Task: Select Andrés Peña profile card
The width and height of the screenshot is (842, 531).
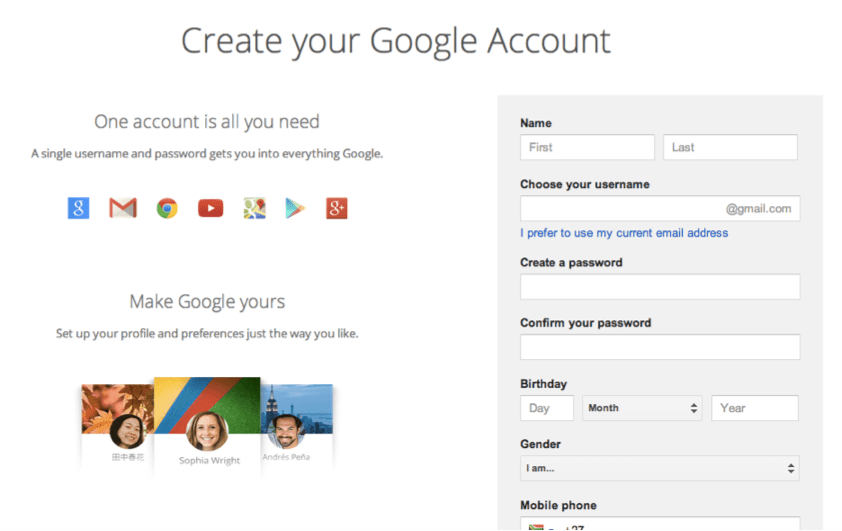Action: tap(296, 424)
